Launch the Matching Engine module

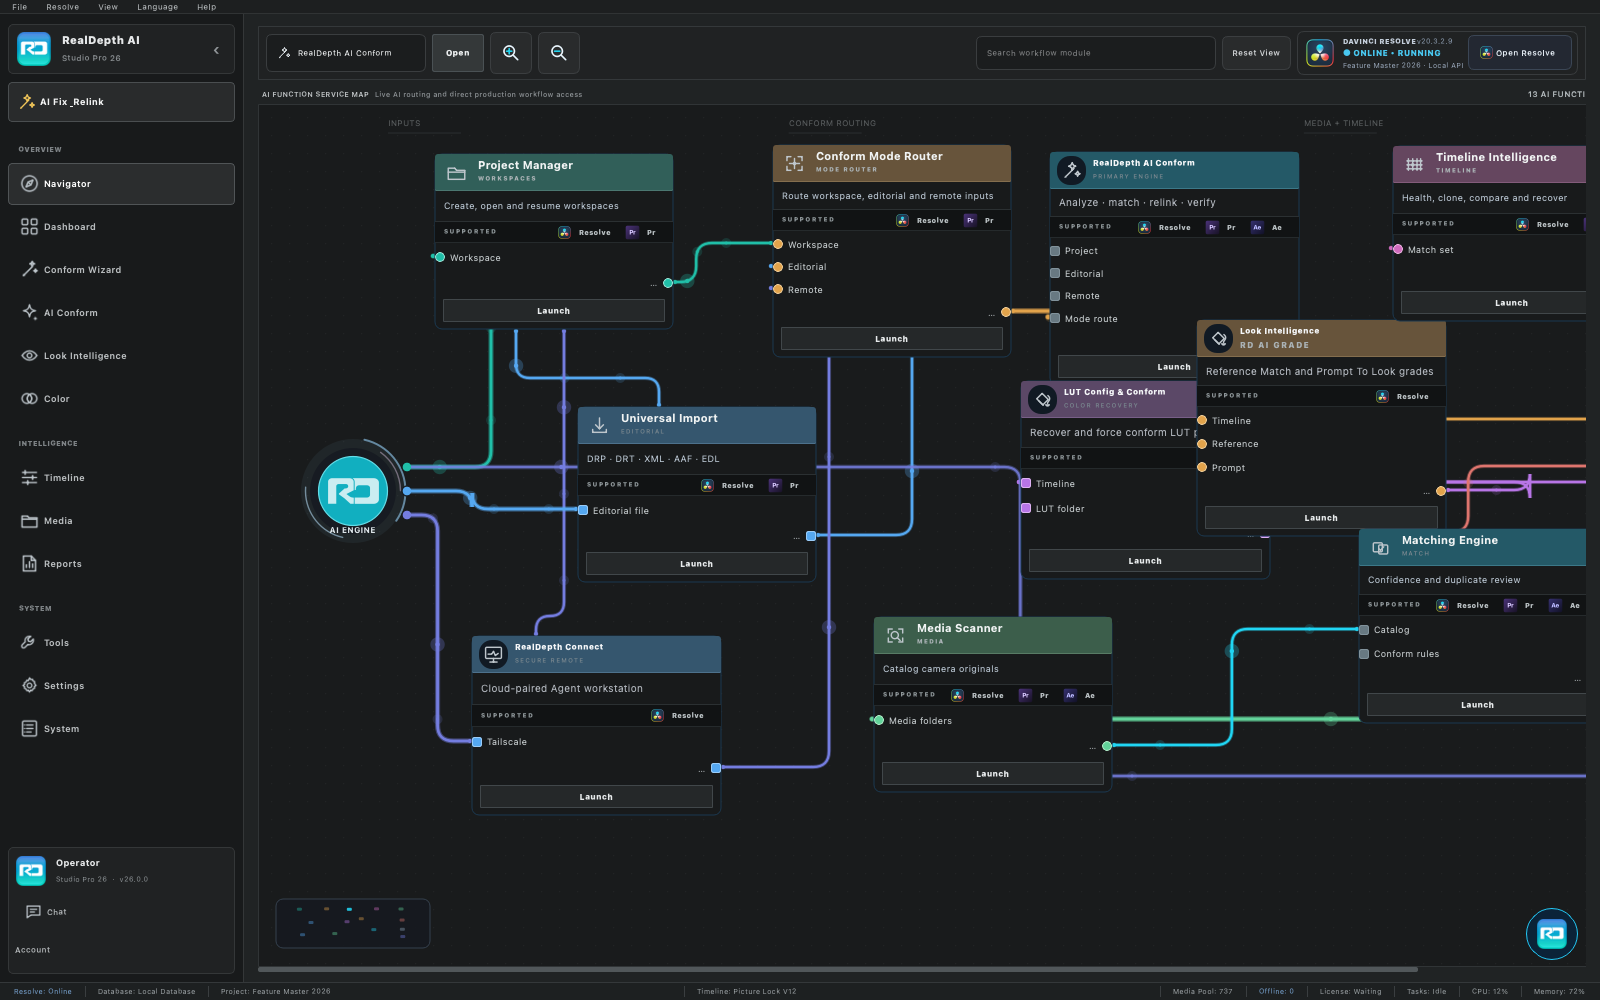pos(1477,705)
